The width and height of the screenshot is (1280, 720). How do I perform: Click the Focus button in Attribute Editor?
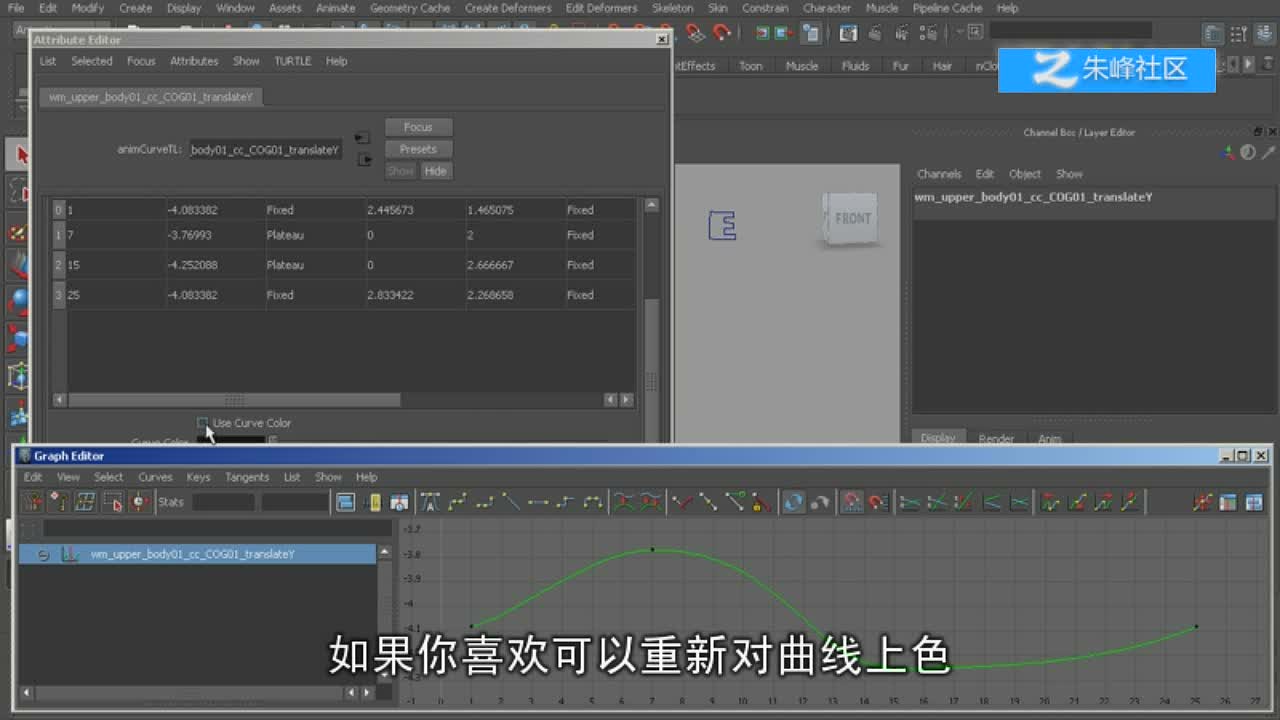418,127
